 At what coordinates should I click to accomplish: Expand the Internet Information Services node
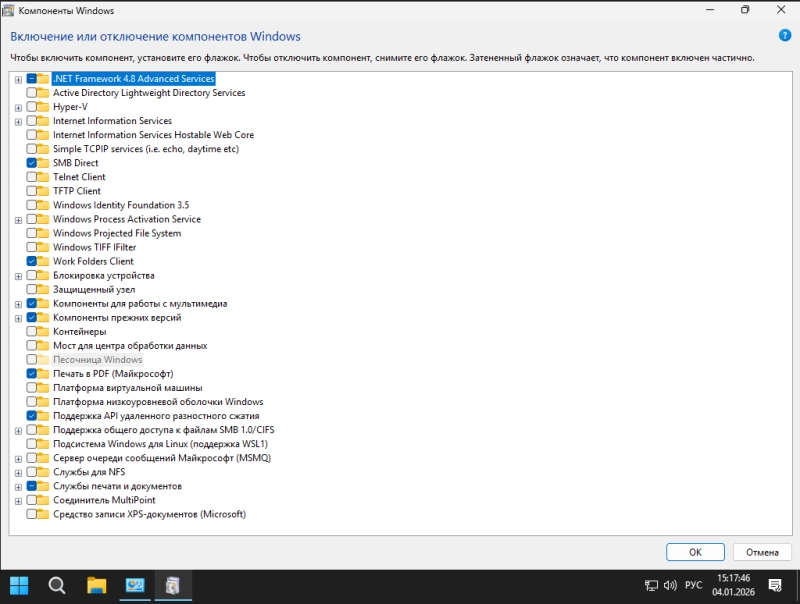pos(18,121)
